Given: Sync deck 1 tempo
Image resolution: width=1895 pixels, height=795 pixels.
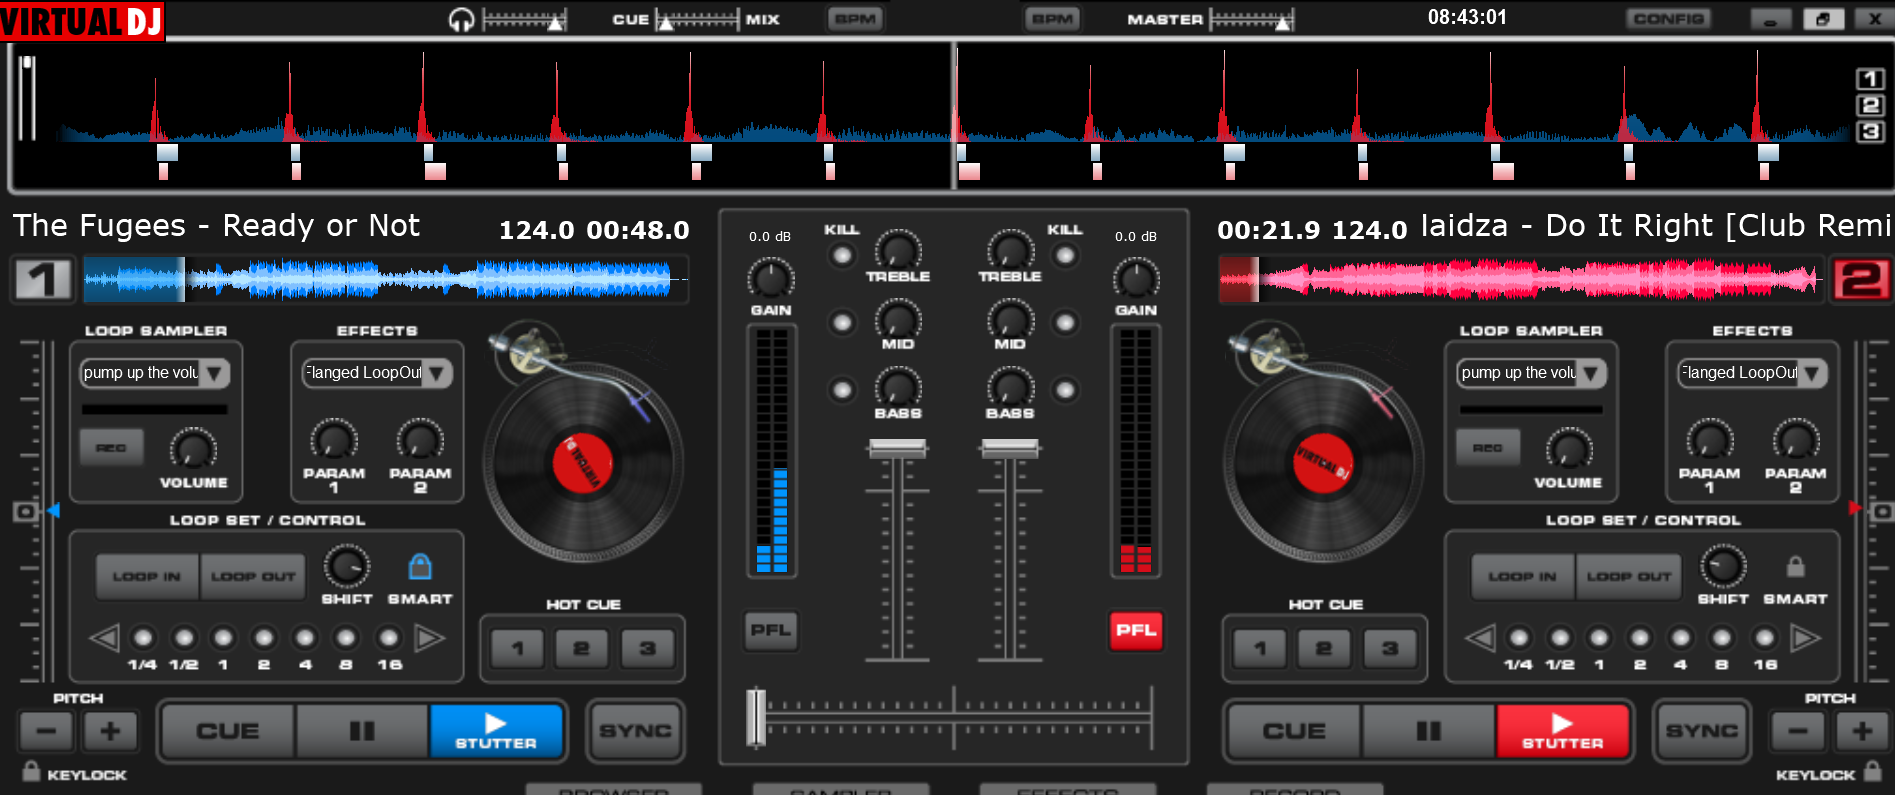Looking at the screenshot, I should click(636, 731).
